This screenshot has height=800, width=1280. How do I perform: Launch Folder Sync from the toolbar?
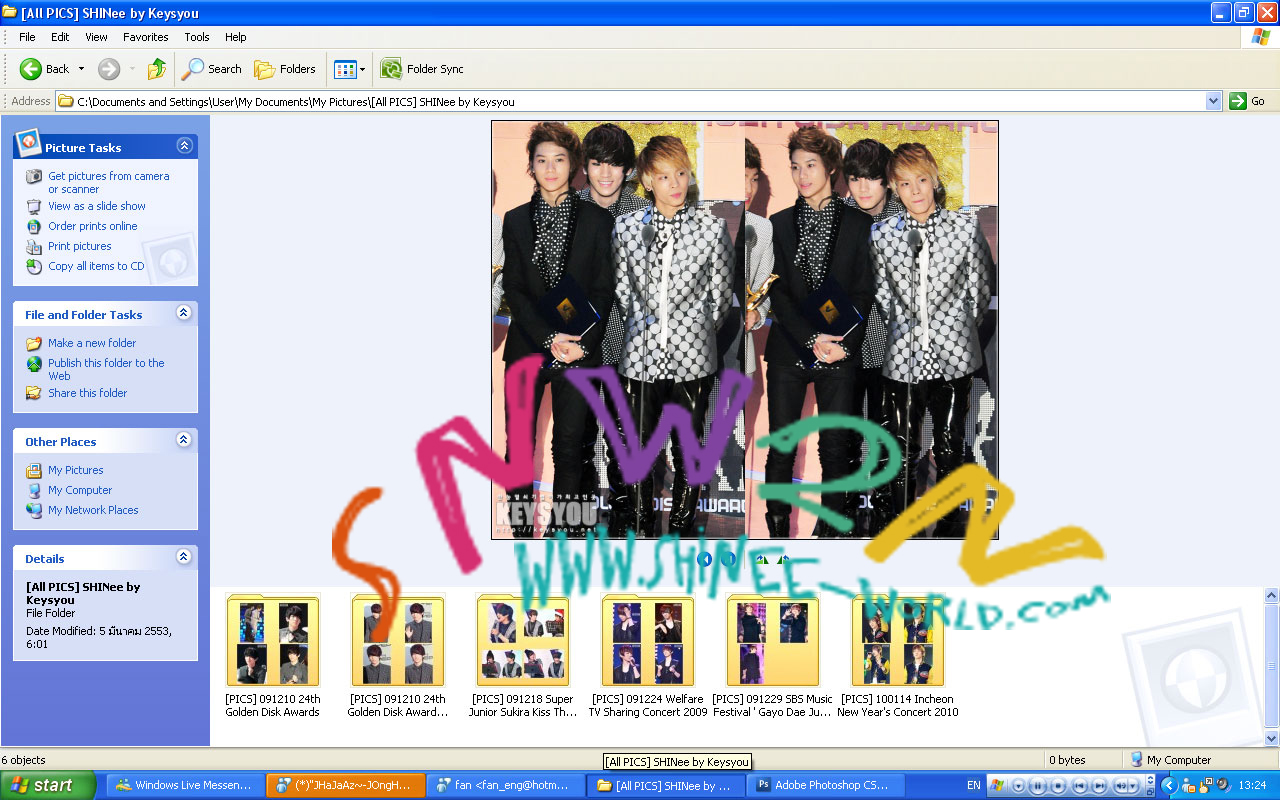422,69
